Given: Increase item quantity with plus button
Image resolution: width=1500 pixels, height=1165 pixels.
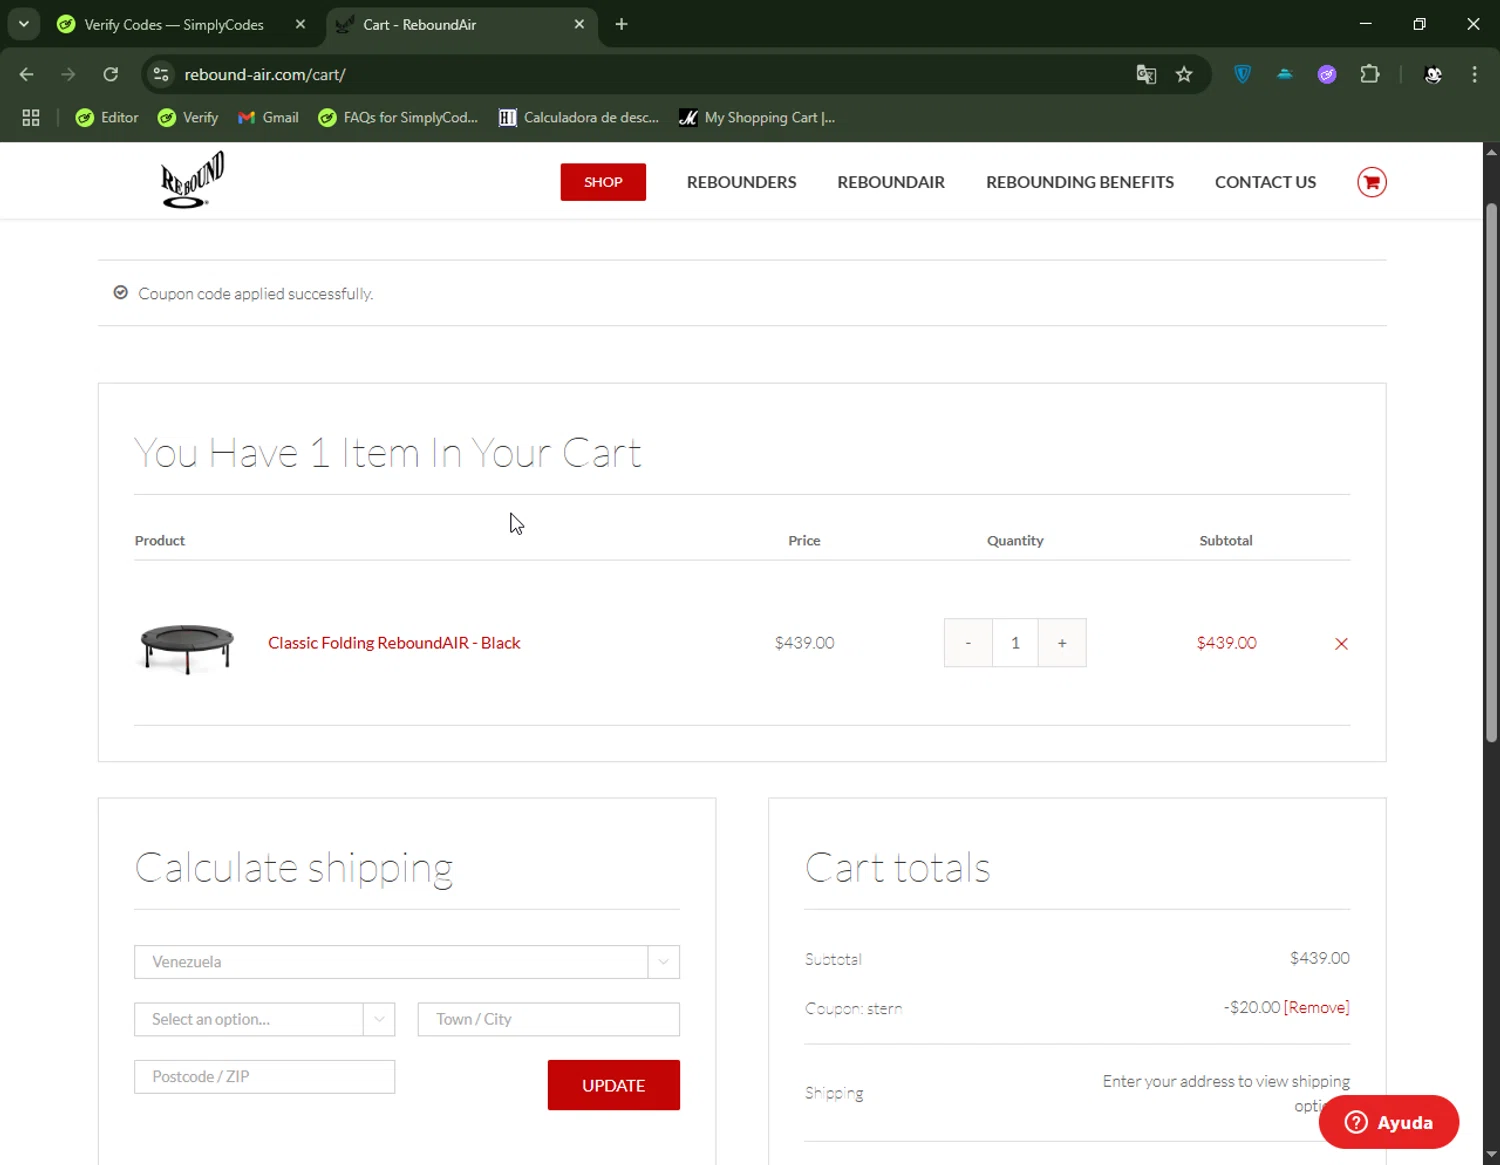Looking at the screenshot, I should coord(1062,643).
